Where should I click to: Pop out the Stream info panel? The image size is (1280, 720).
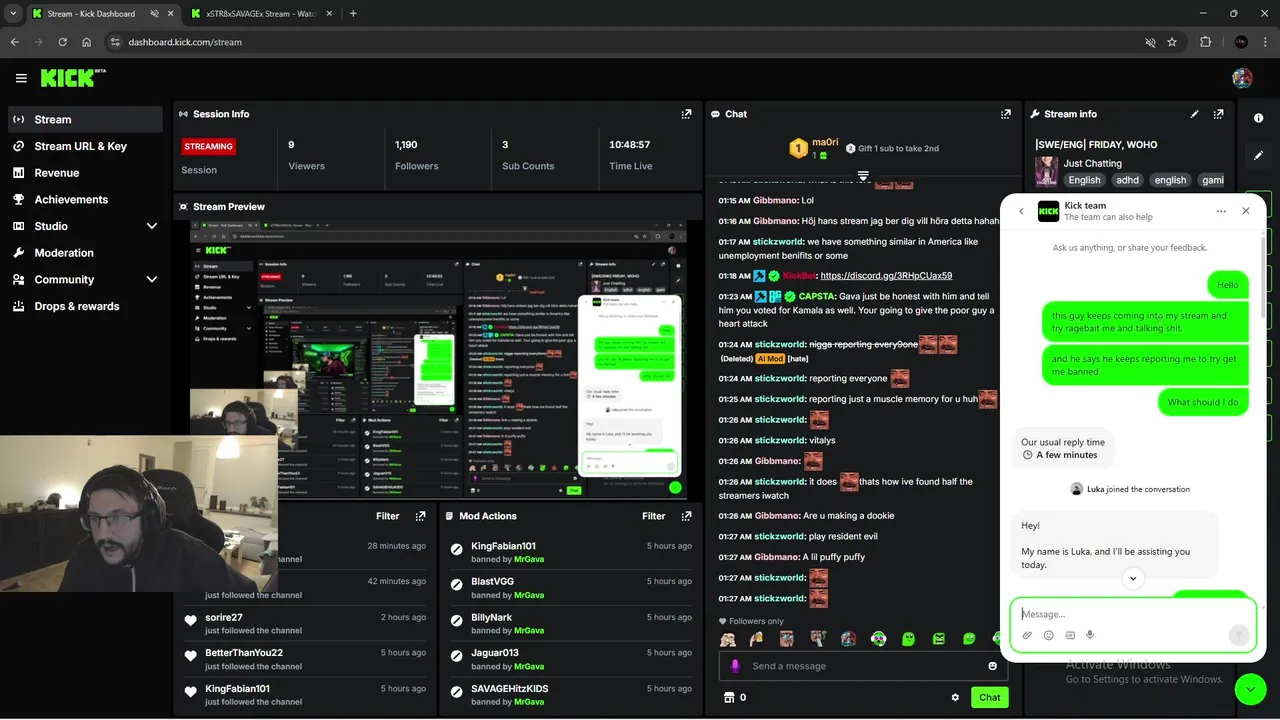pos(1218,114)
